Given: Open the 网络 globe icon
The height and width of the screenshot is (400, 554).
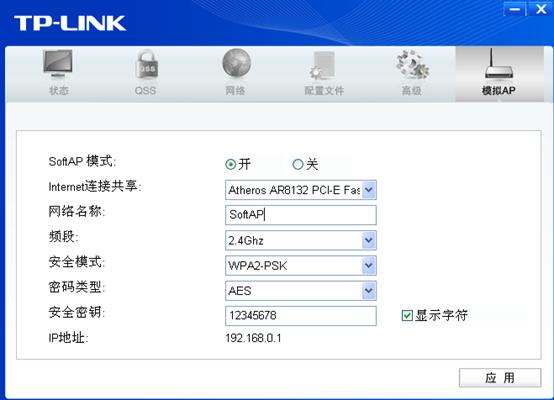Looking at the screenshot, I should pyautogui.click(x=236, y=64).
